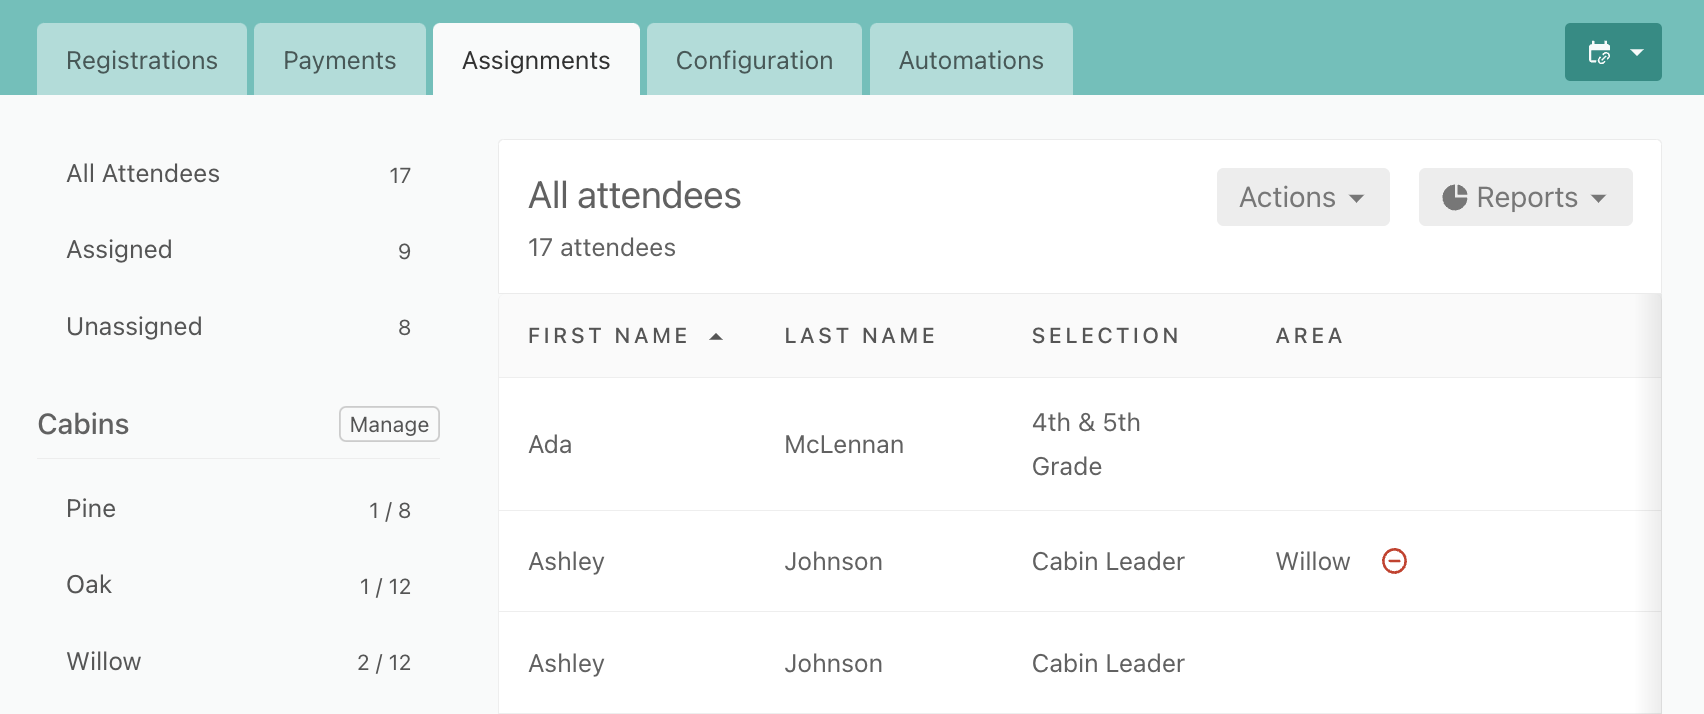
Task: Click the Manage cabins button
Action: pos(389,424)
